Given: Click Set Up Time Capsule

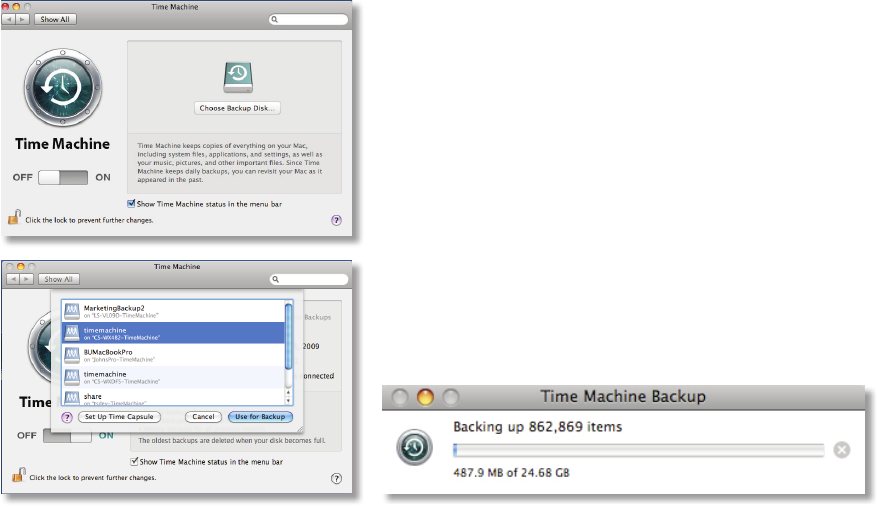Looking at the screenshot, I should [119, 417].
